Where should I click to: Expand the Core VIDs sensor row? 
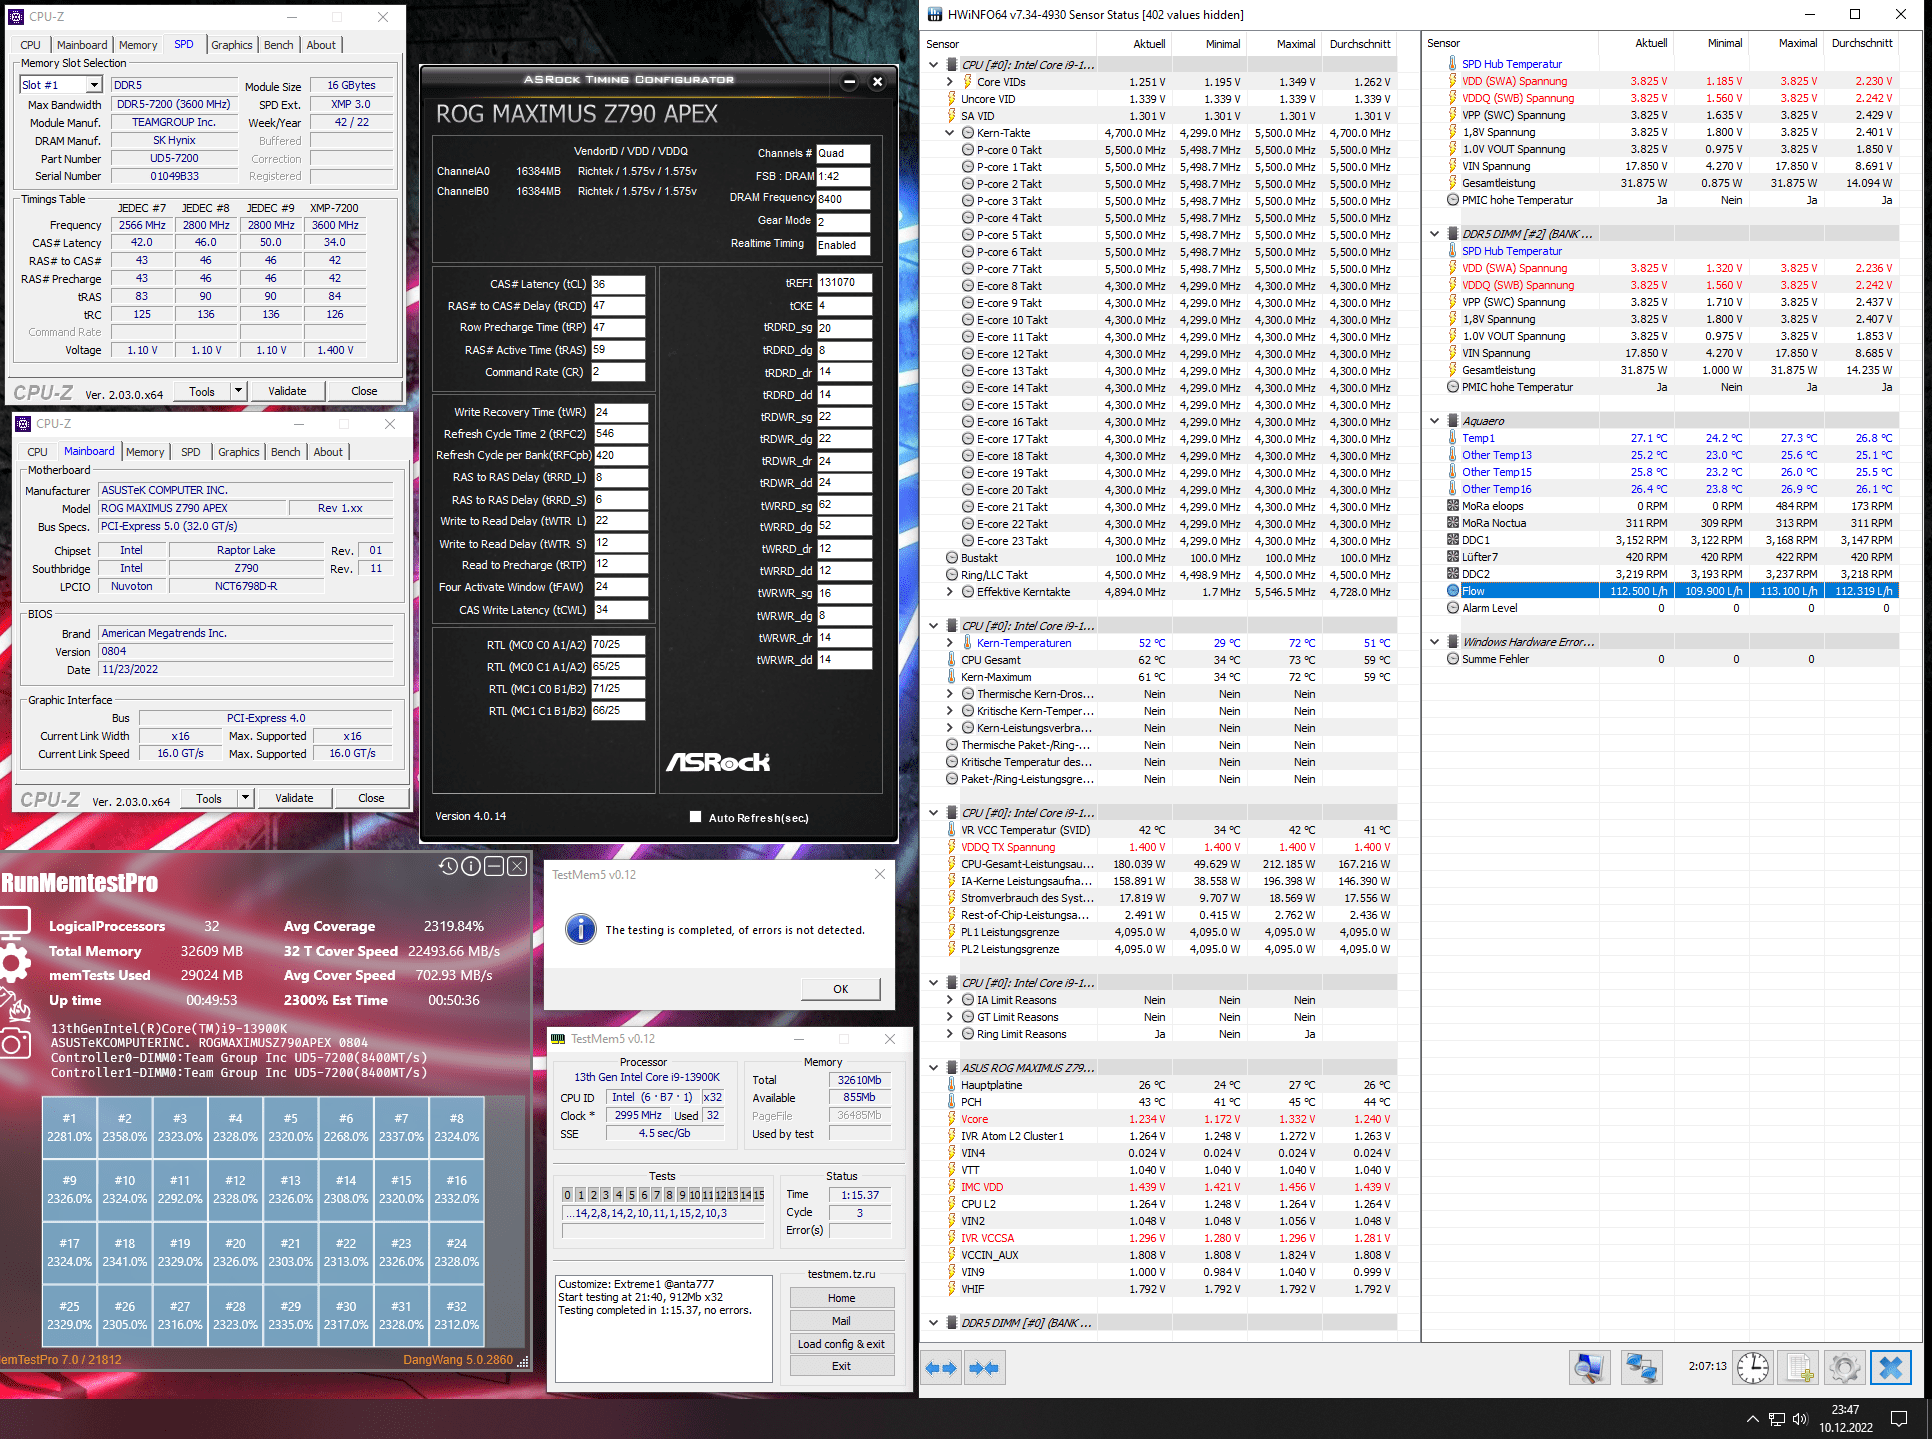(x=949, y=82)
